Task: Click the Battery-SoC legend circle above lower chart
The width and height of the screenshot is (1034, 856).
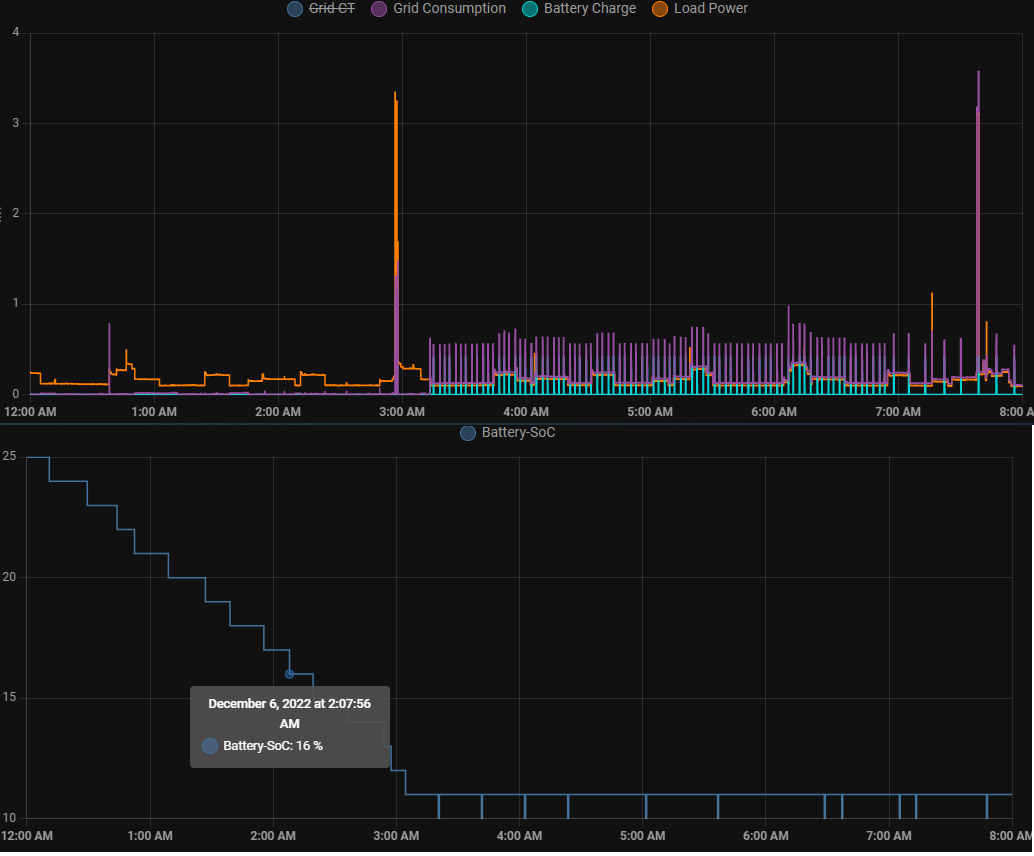Action: 468,433
